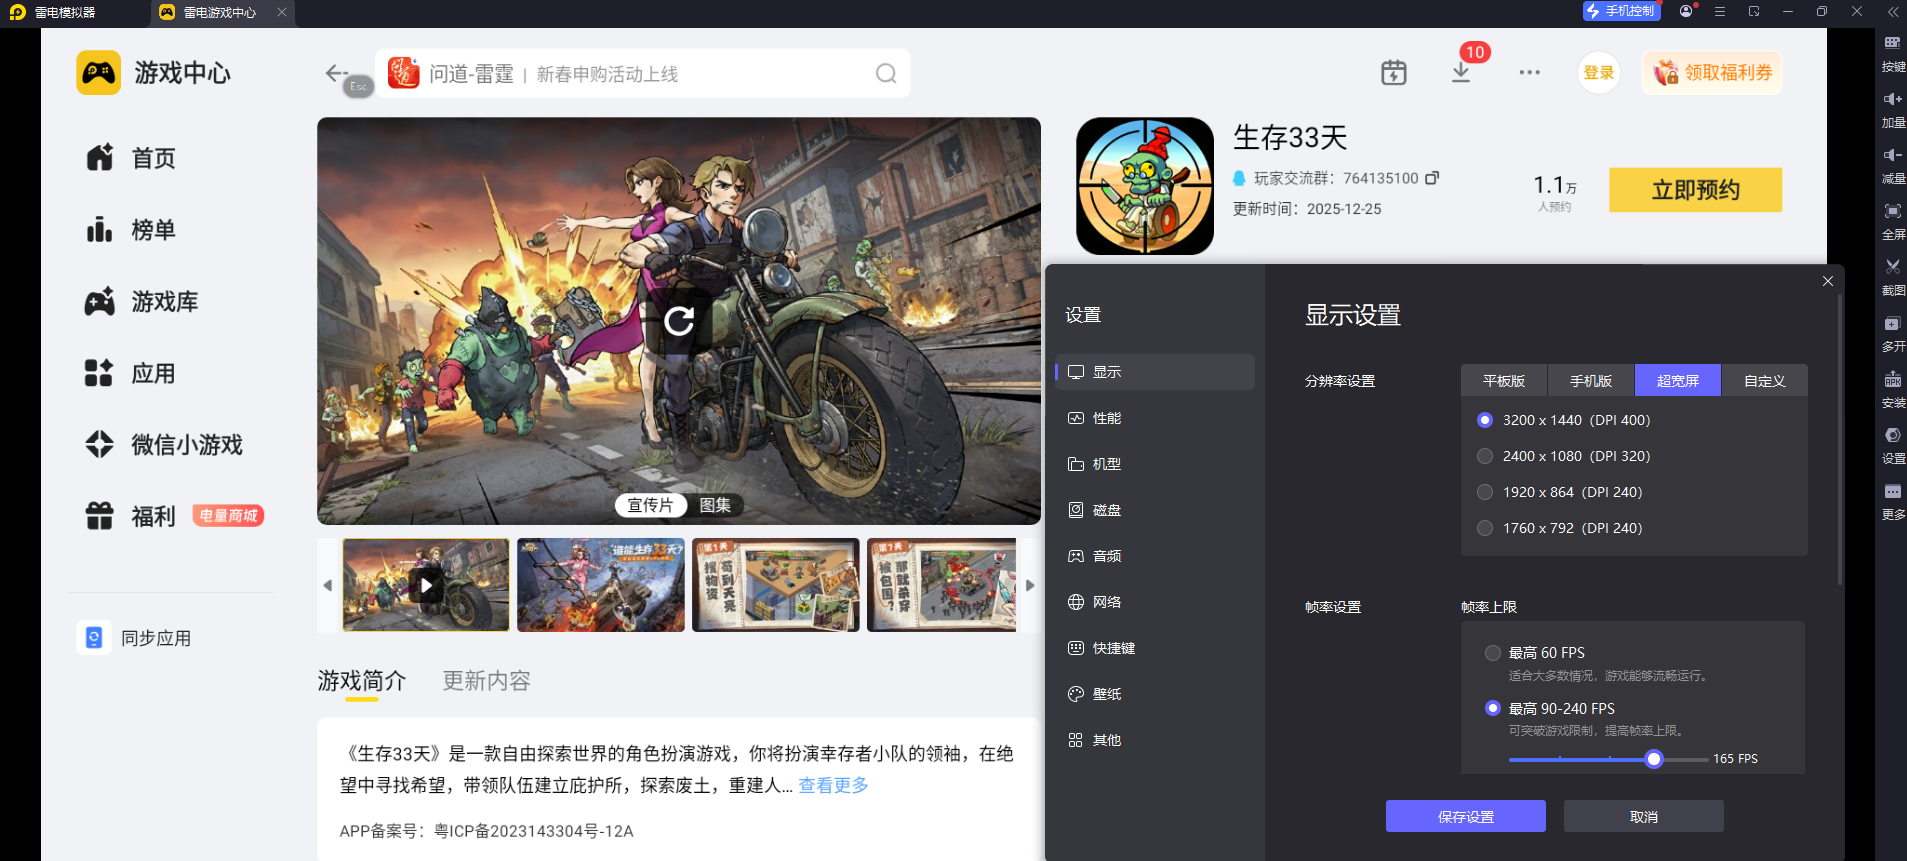Click the 立即预约 button
The height and width of the screenshot is (861, 1907).
click(1696, 190)
